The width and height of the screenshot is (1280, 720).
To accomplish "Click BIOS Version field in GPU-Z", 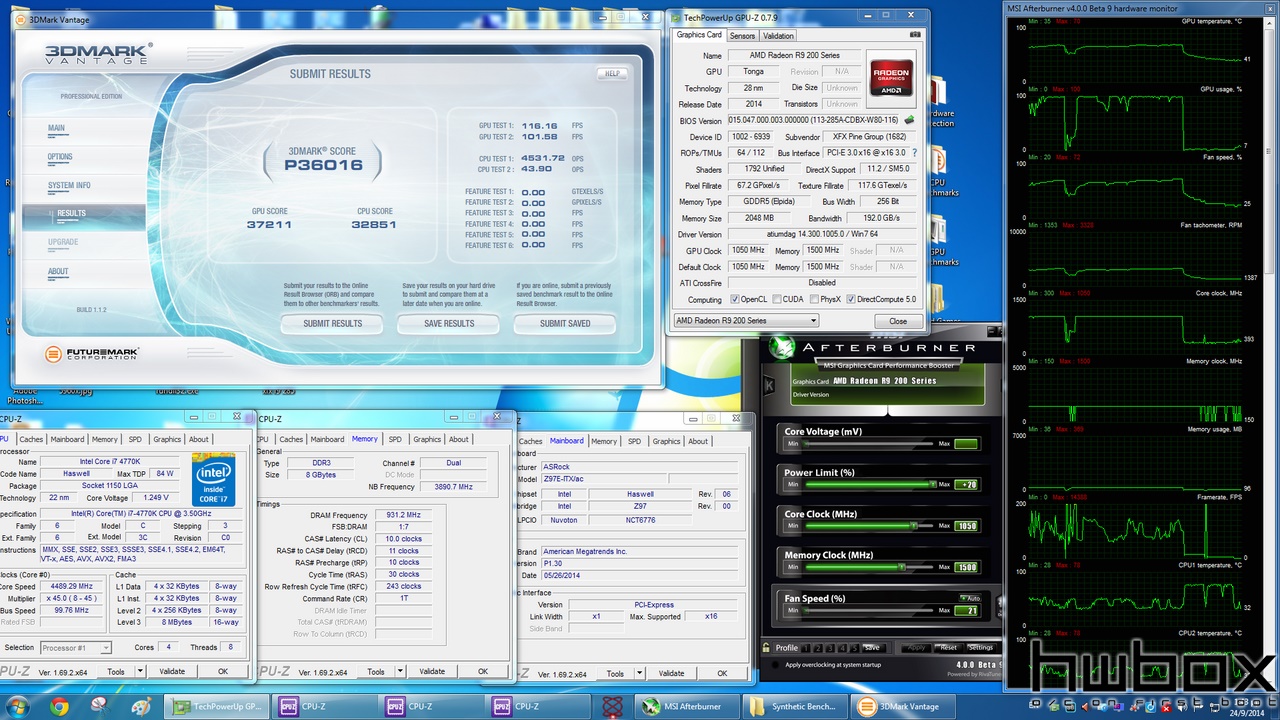I will point(814,121).
